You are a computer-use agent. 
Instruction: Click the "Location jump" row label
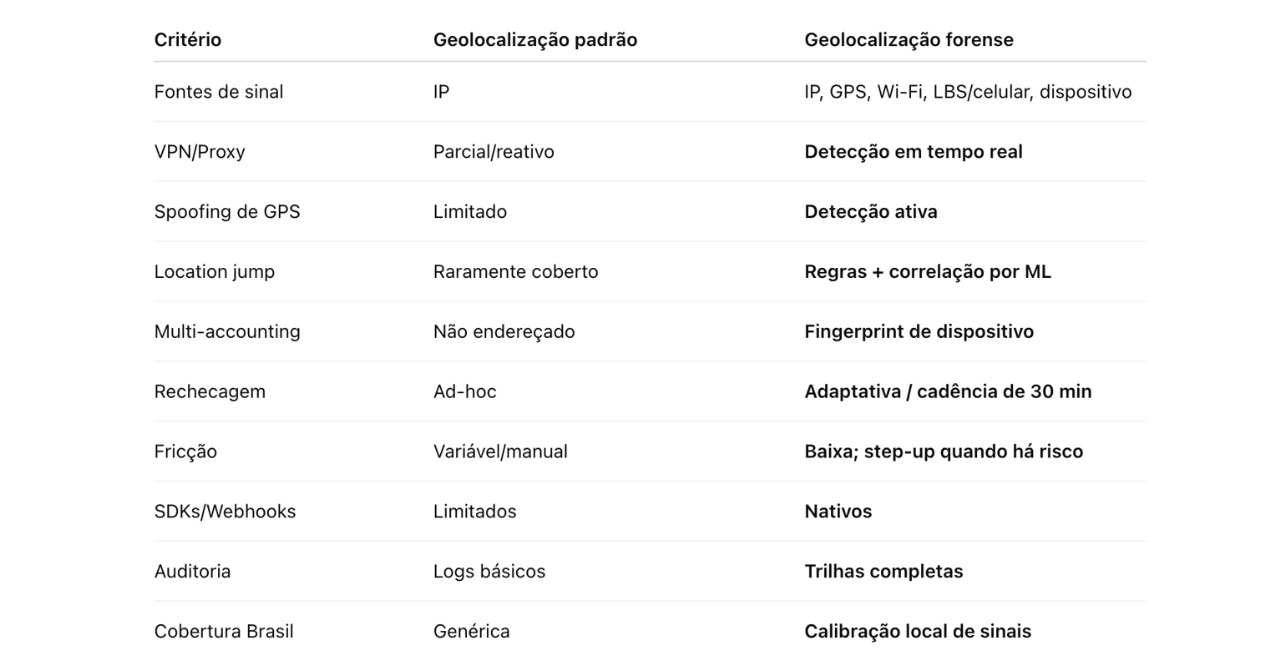(x=214, y=272)
